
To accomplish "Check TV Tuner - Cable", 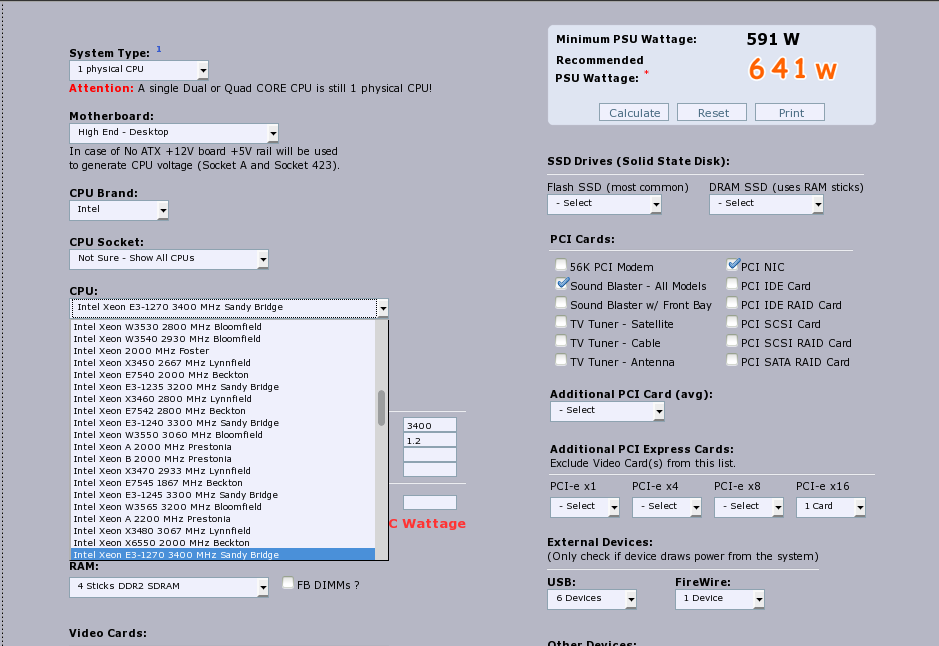I will pos(561,341).
